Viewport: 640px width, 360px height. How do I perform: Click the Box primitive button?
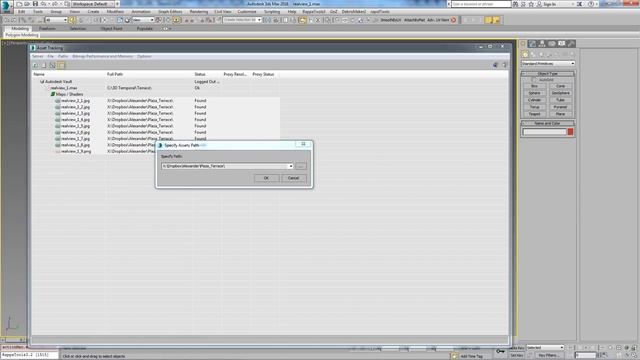(x=534, y=86)
